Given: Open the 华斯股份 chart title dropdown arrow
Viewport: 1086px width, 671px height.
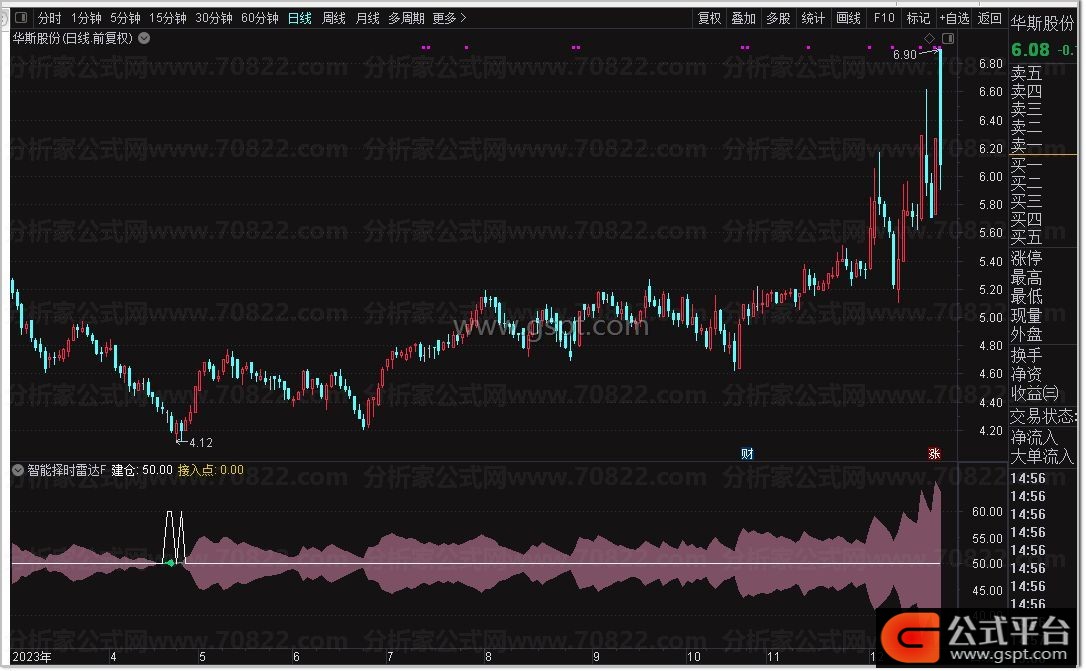Looking at the screenshot, I should (144, 39).
